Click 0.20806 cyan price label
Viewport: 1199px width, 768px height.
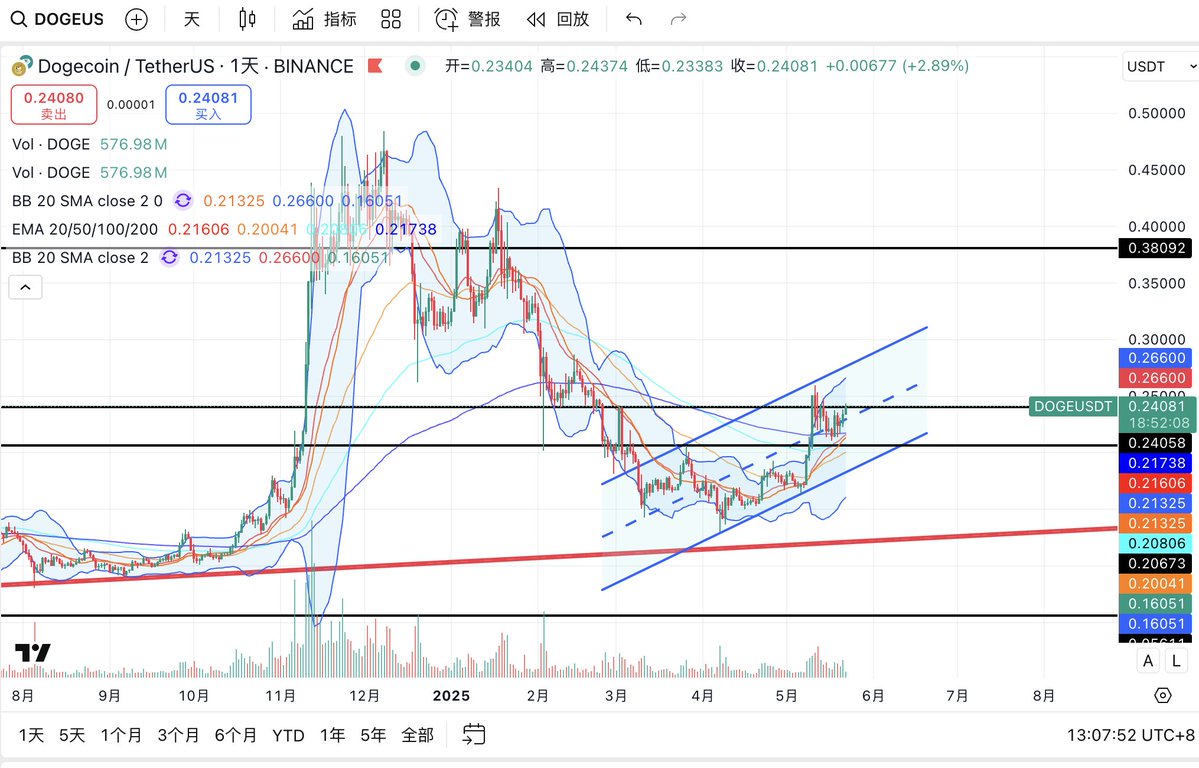pyautogui.click(x=1157, y=543)
